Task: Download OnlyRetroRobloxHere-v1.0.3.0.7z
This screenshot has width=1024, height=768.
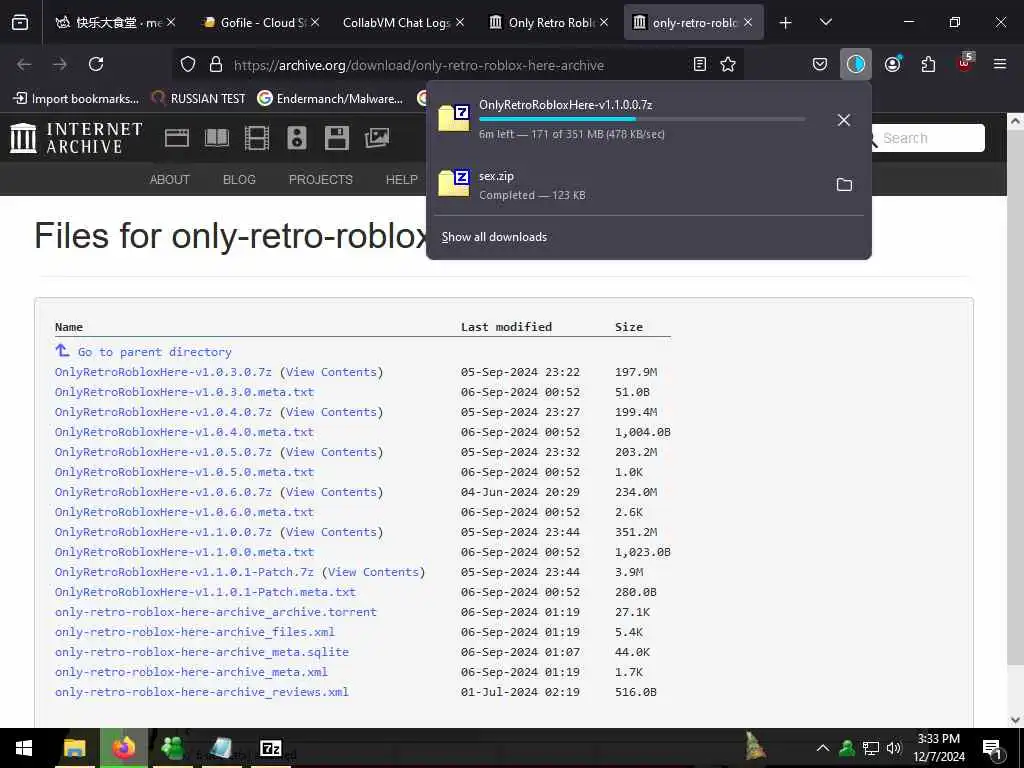Action: point(163,372)
